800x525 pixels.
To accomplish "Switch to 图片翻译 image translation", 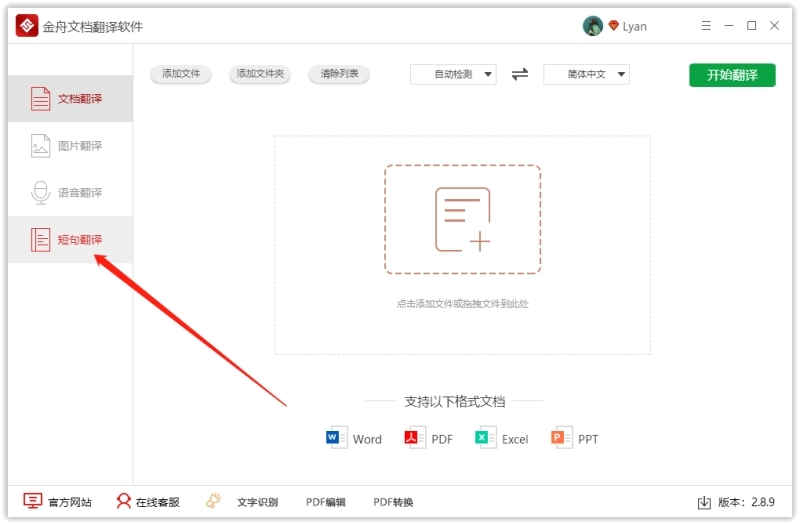I will click(x=68, y=146).
